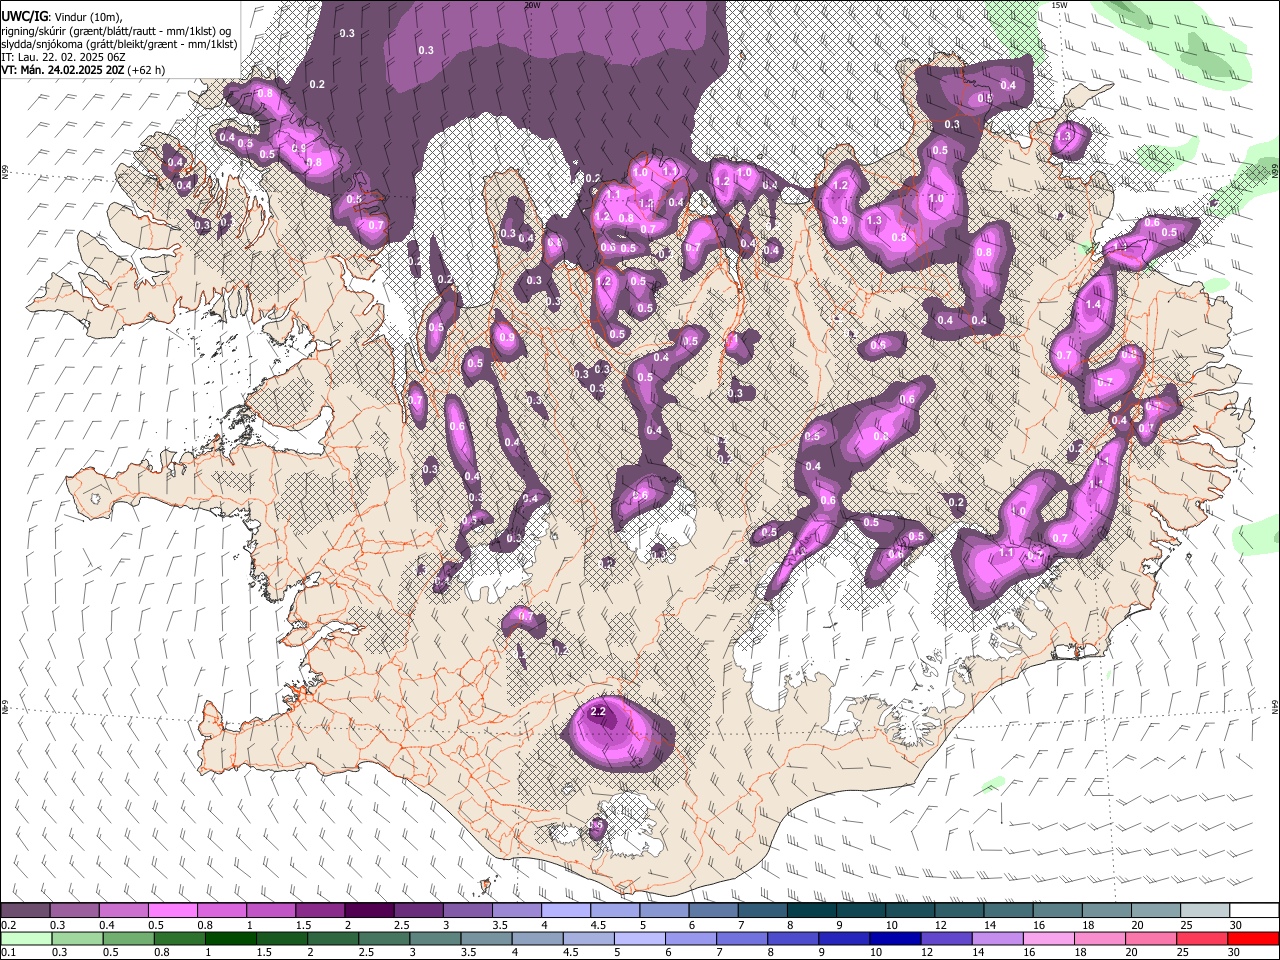Select the "1.4" precipitation value on the map

coord(1093,305)
